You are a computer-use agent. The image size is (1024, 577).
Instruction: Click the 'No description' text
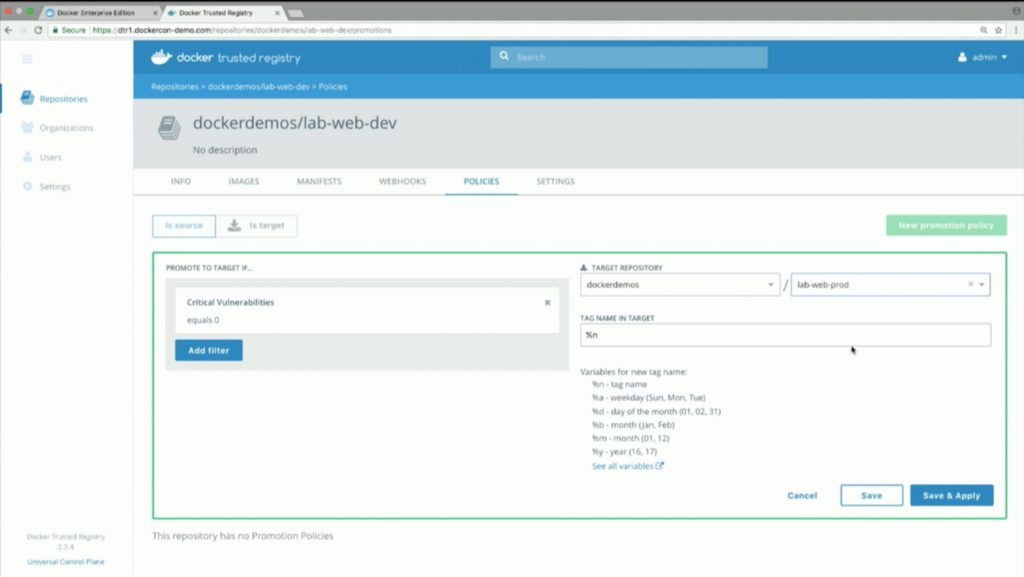[x=225, y=149]
